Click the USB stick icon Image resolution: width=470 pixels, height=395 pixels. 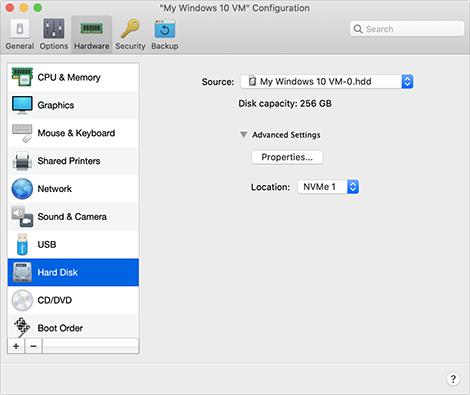[x=22, y=244]
